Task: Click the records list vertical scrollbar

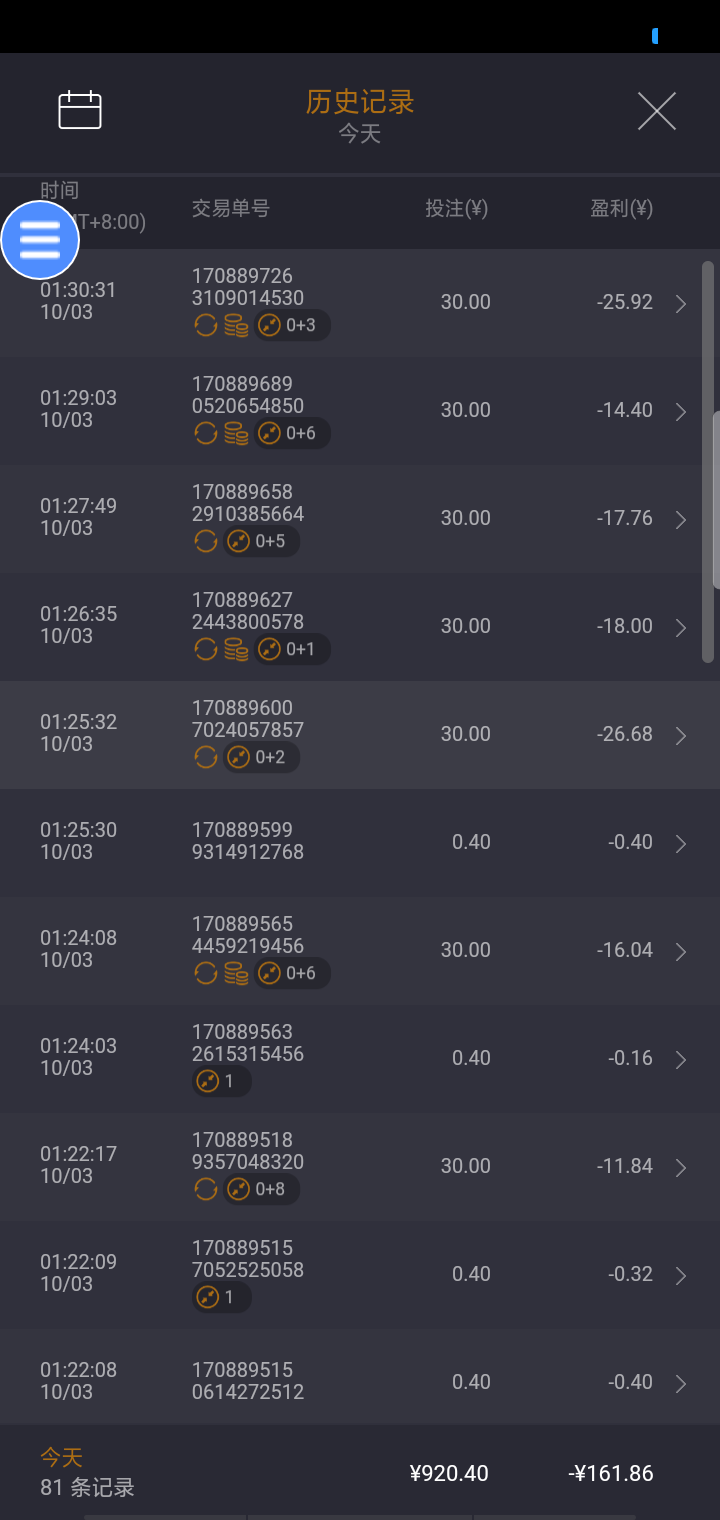Action: (x=708, y=460)
